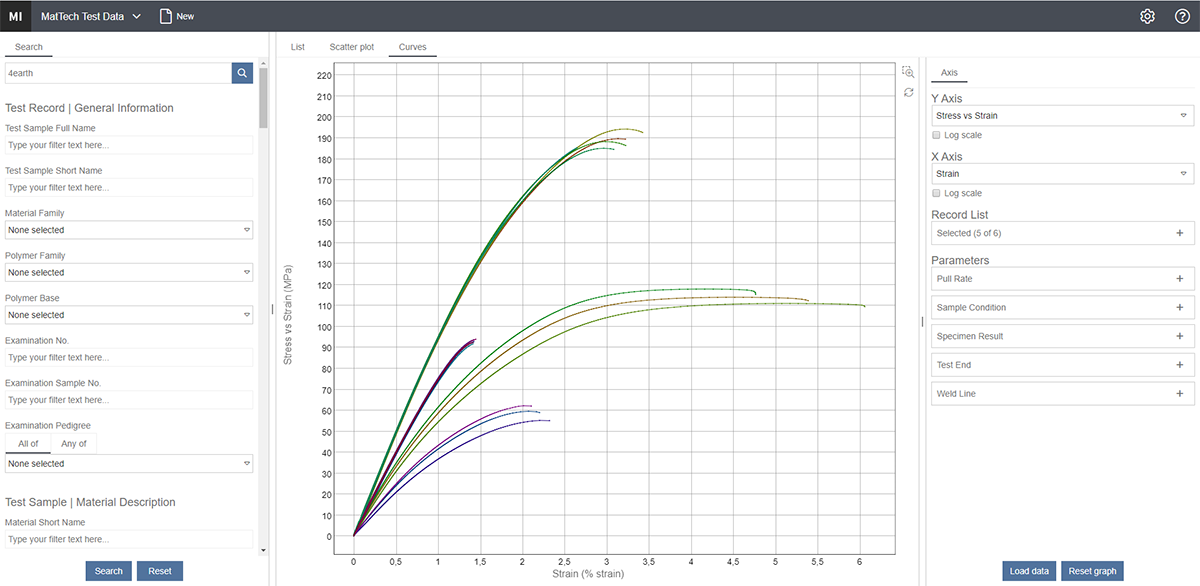Click the Test Sample Full Name field
1200x586 pixels.
click(129, 145)
